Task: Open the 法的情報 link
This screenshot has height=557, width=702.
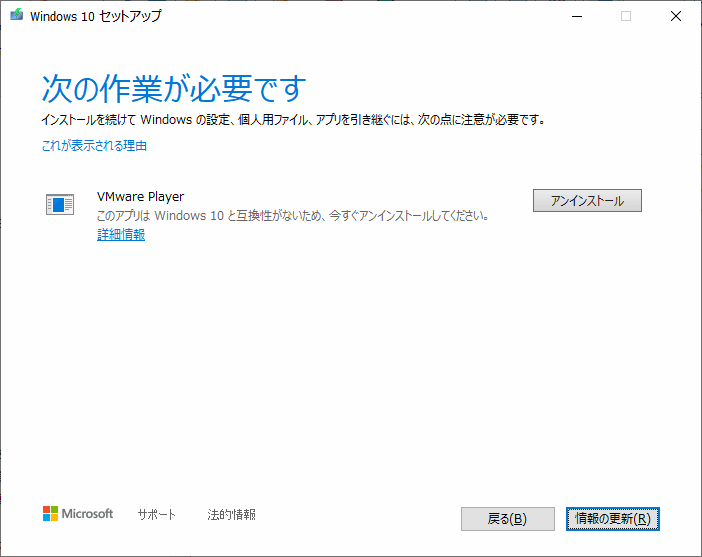Action: click(x=231, y=514)
